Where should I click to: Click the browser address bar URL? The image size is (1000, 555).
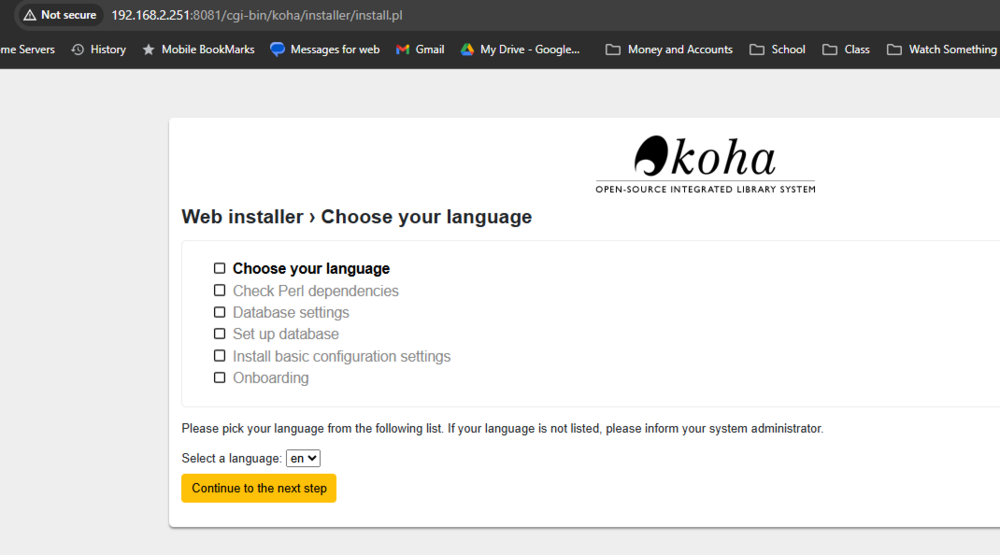pyautogui.click(x=257, y=15)
